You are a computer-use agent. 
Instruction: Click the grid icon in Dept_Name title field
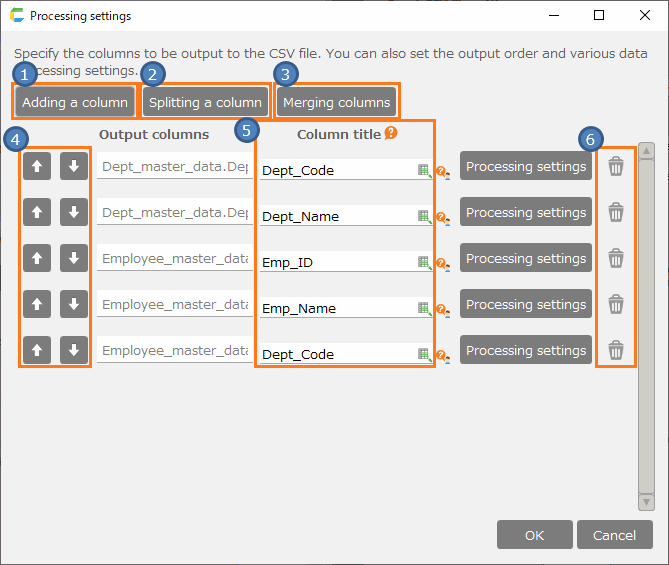click(x=424, y=217)
